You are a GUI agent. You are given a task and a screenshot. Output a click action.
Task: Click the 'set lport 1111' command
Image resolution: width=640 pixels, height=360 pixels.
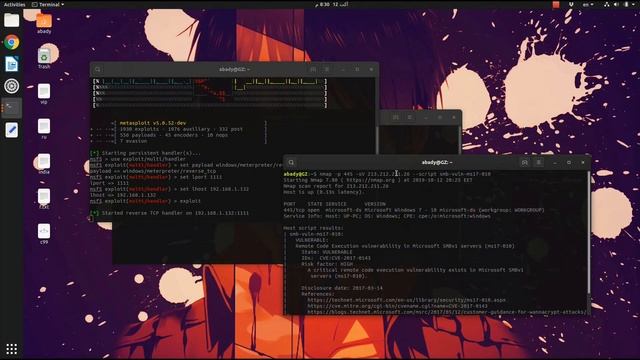pos(201,177)
